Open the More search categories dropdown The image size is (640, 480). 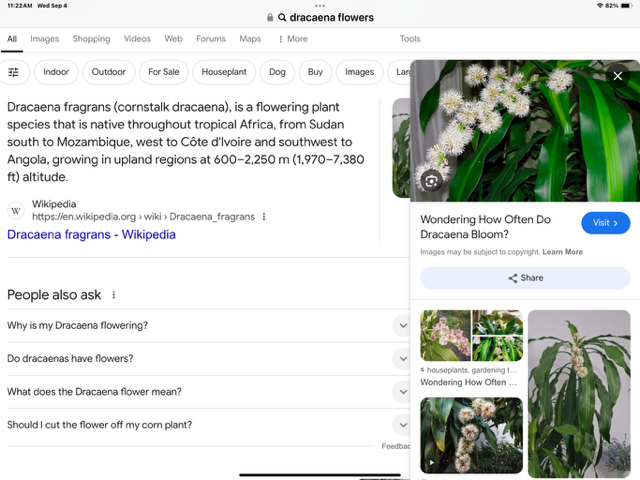[292, 39]
